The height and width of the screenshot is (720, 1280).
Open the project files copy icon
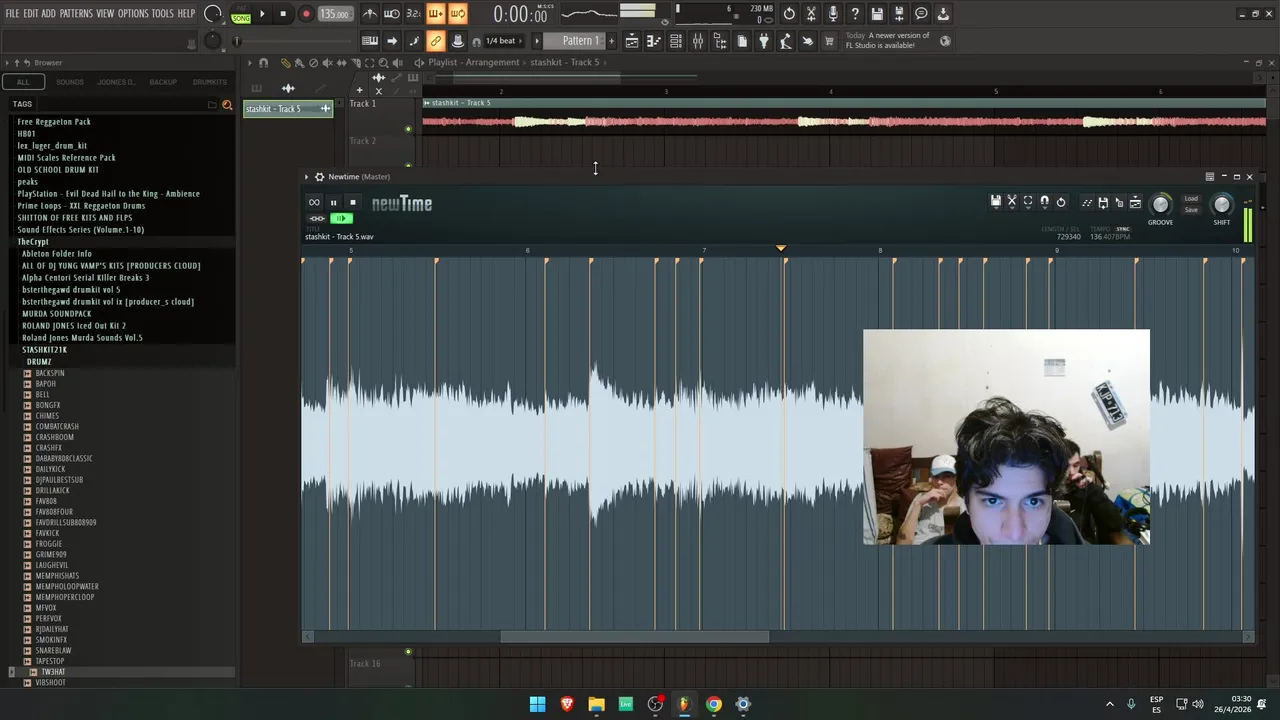742,41
